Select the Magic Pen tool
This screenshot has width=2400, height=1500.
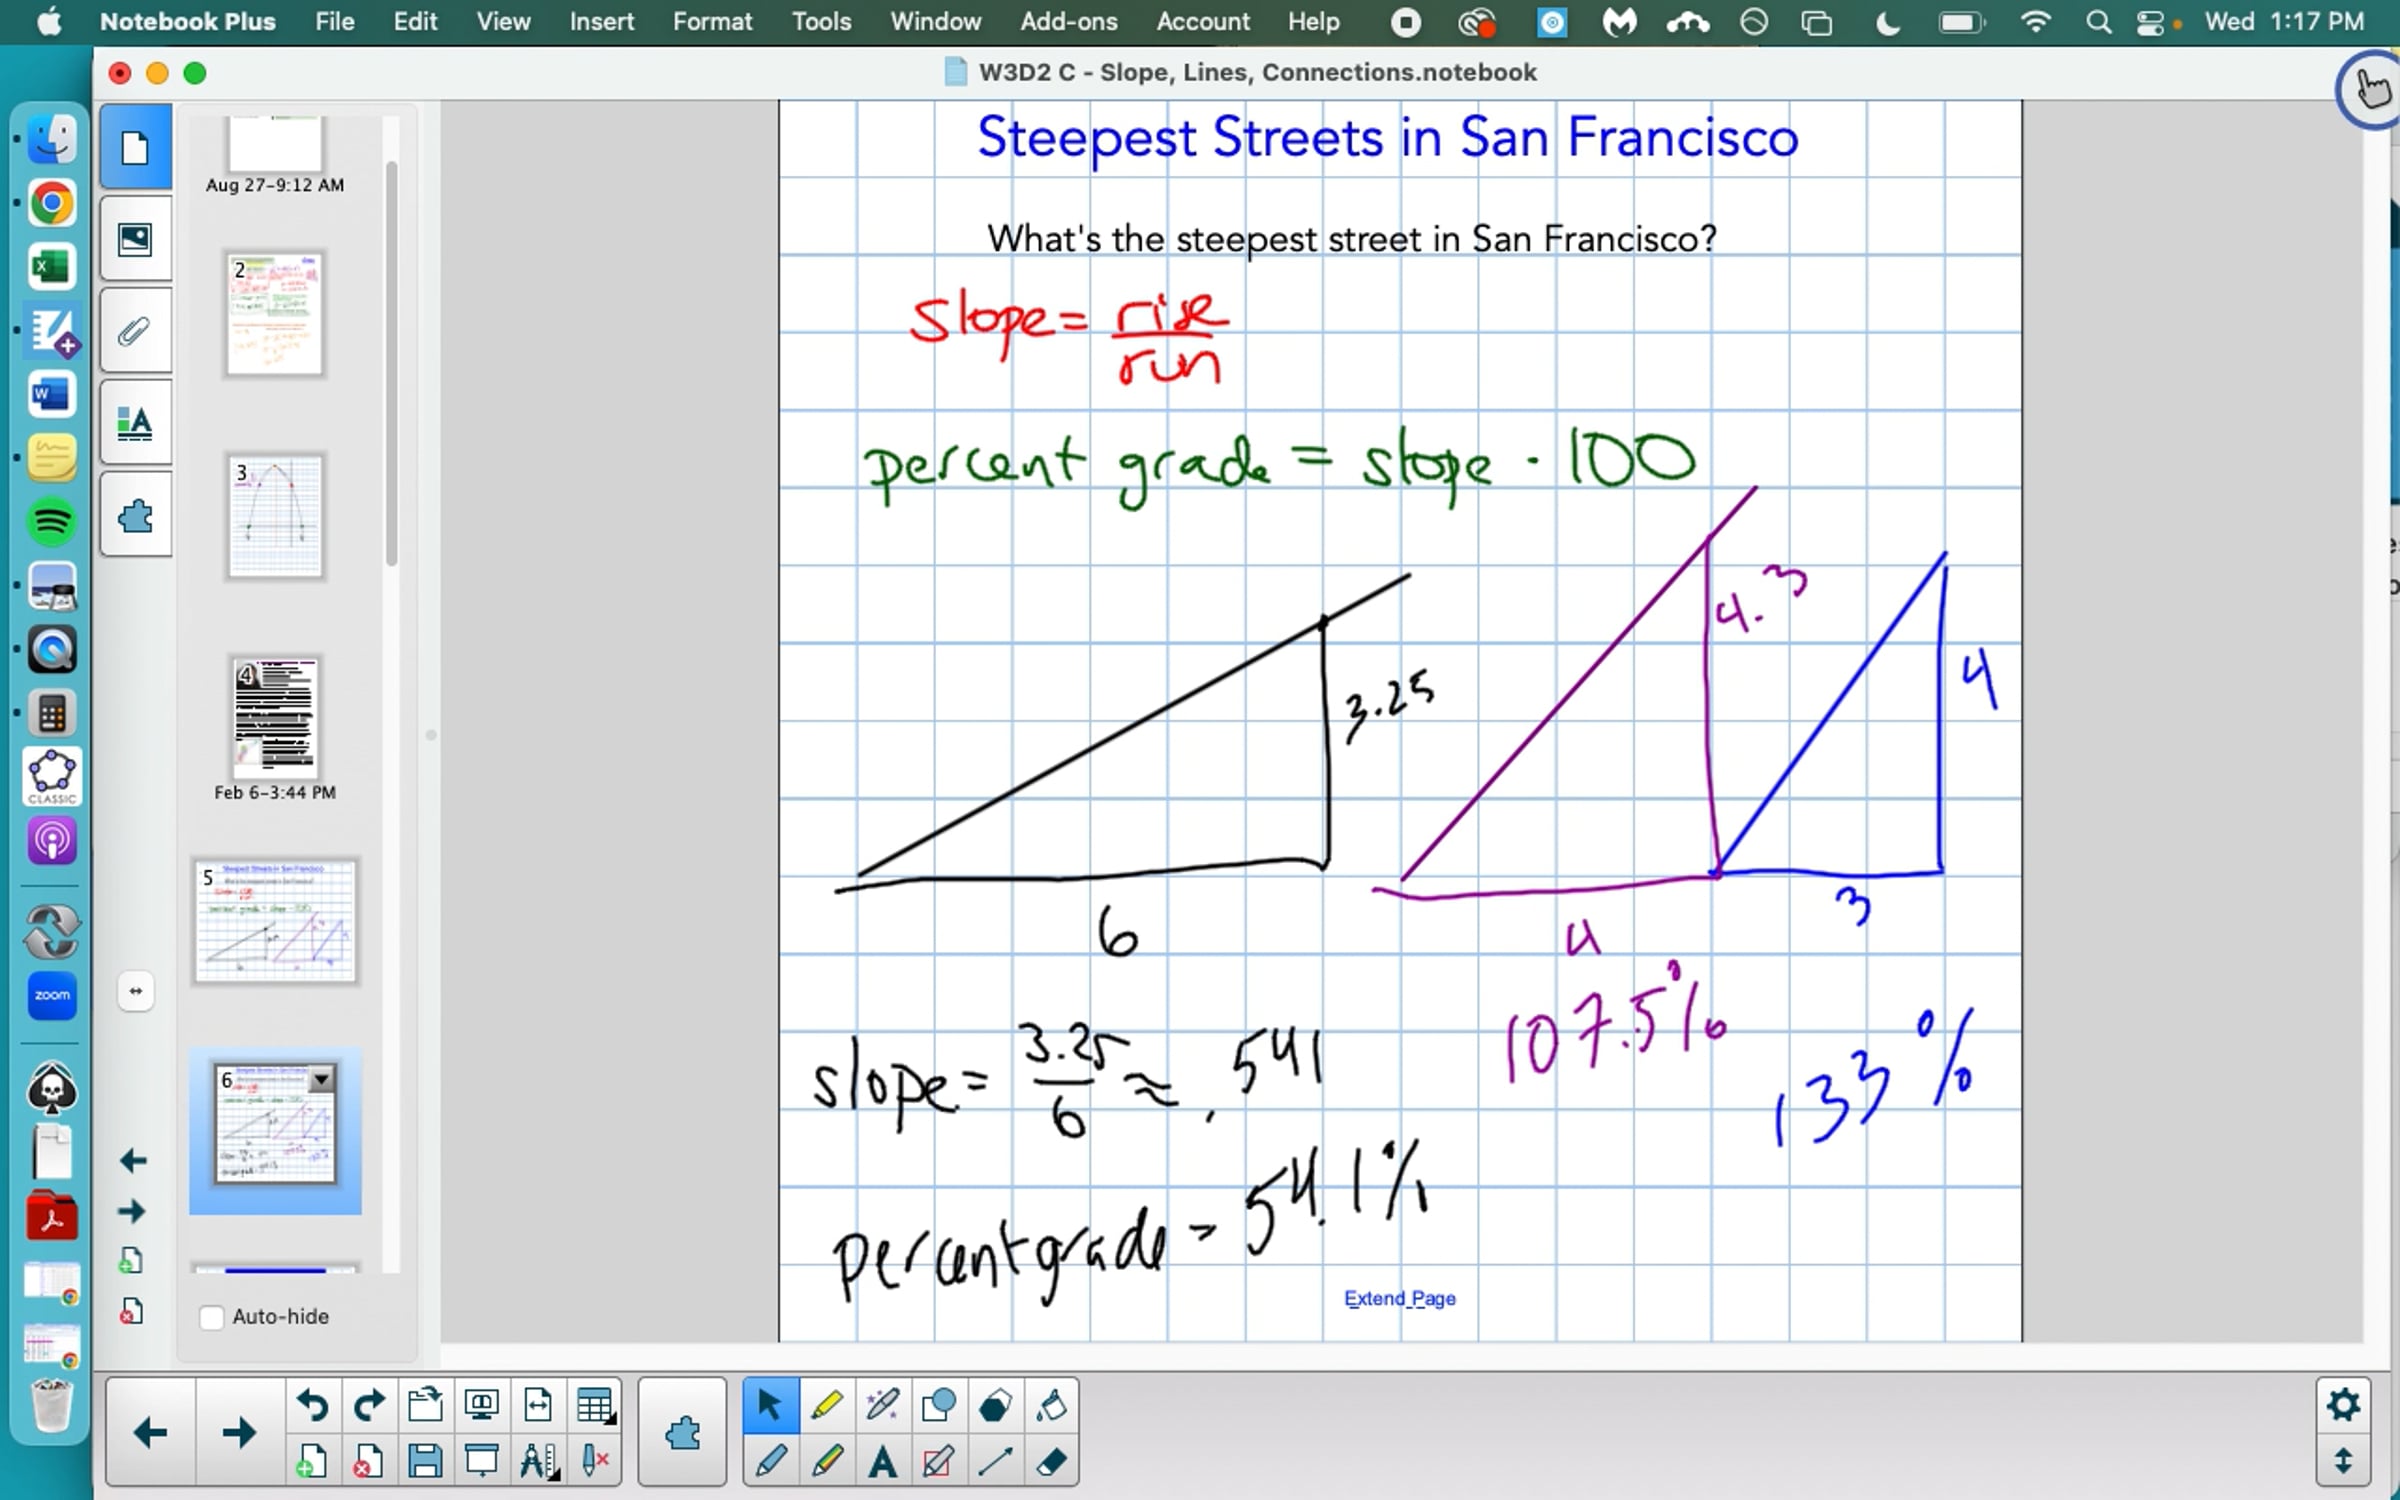[882, 1405]
